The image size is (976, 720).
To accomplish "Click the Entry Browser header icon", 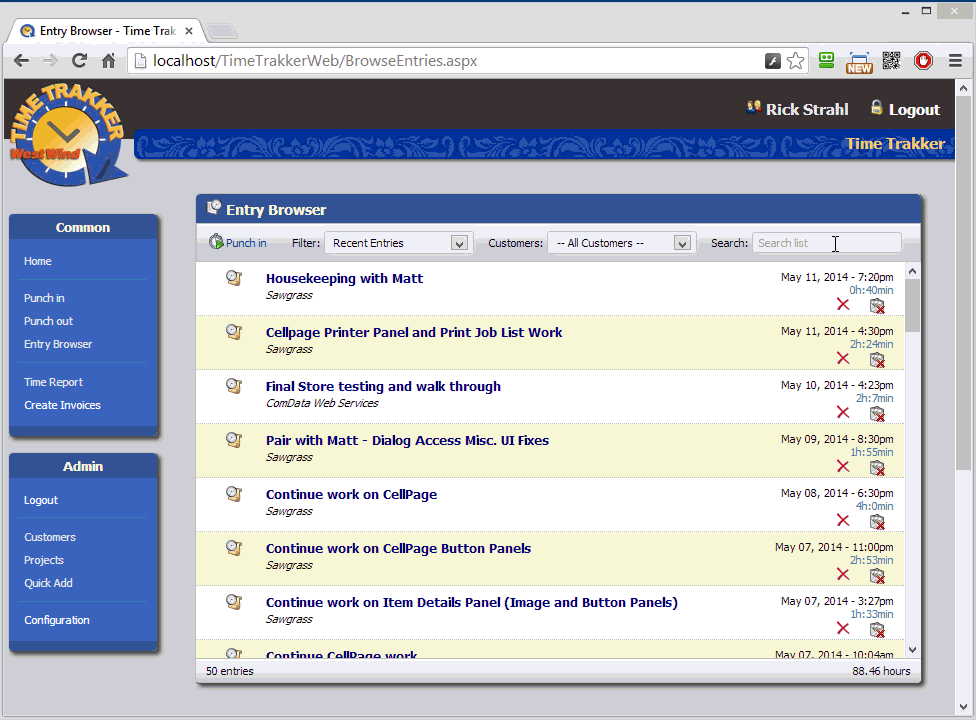I will click(213, 208).
